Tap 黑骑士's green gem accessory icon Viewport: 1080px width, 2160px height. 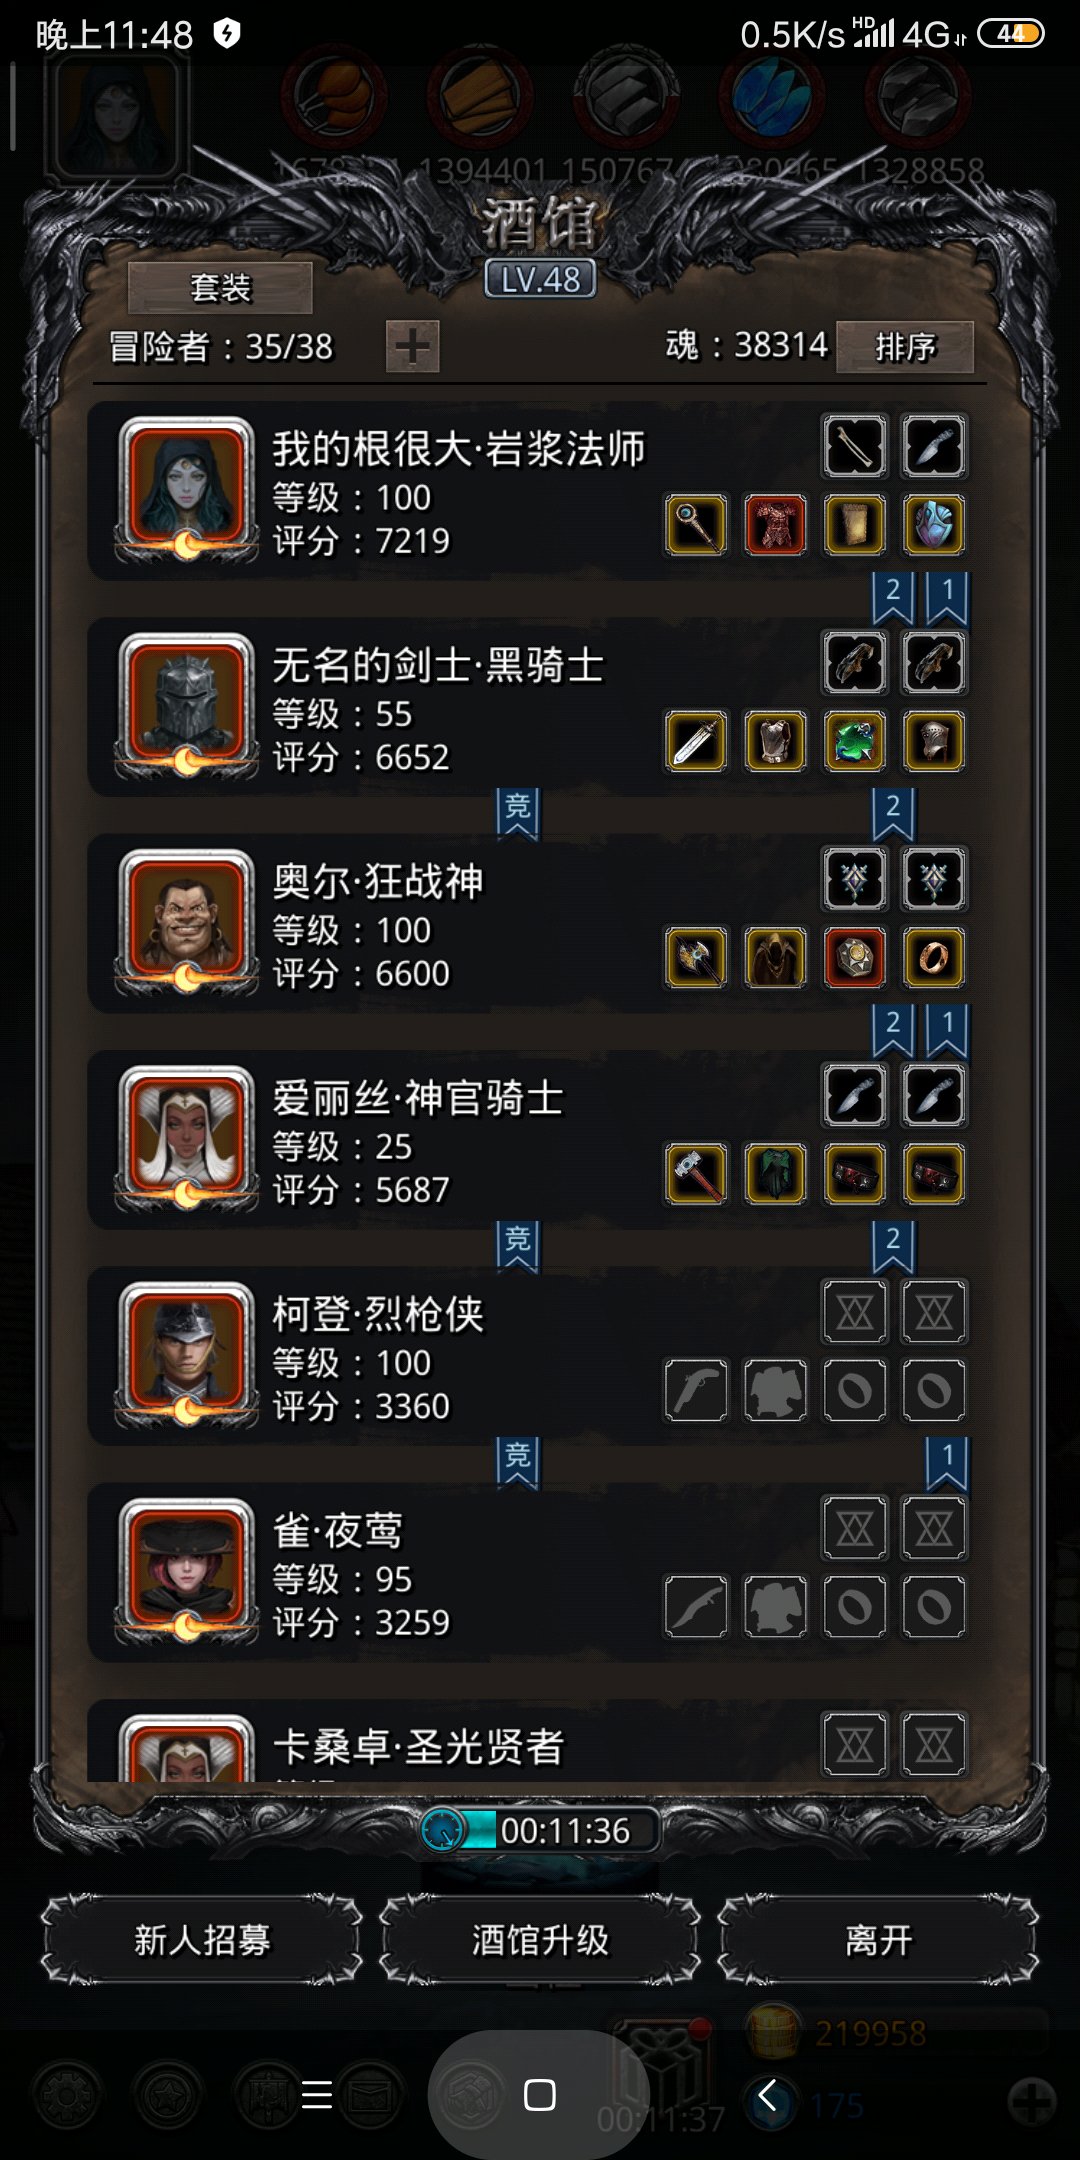(x=854, y=741)
